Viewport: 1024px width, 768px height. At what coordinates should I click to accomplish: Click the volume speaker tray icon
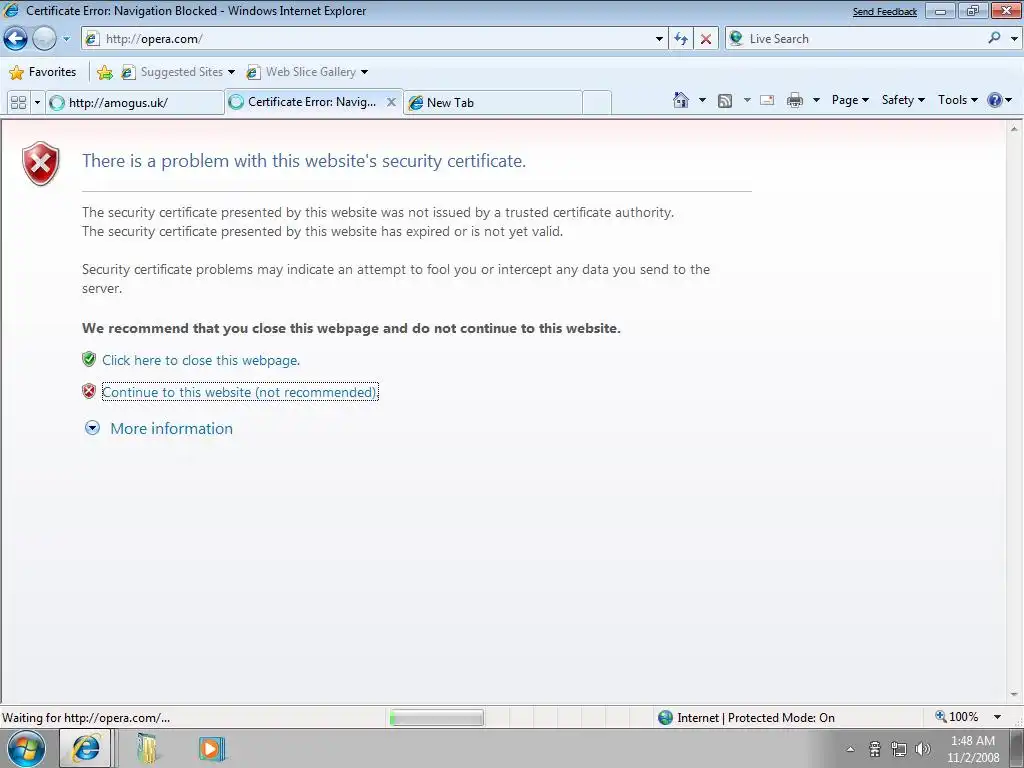coord(923,749)
